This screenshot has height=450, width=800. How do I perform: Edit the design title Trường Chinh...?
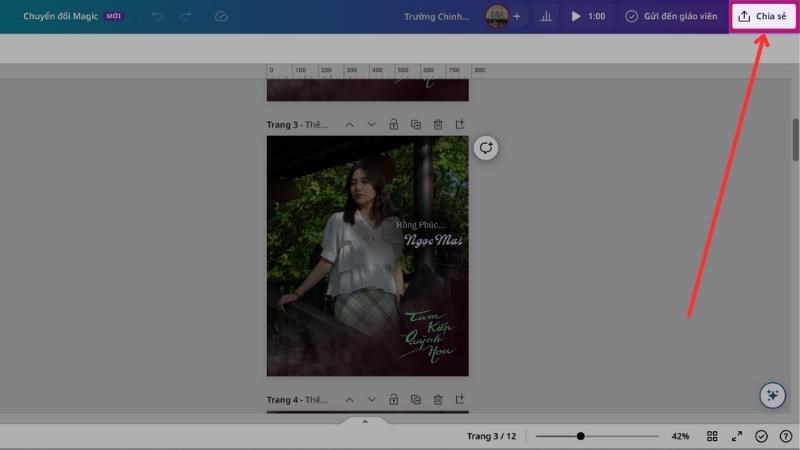pos(436,16)
